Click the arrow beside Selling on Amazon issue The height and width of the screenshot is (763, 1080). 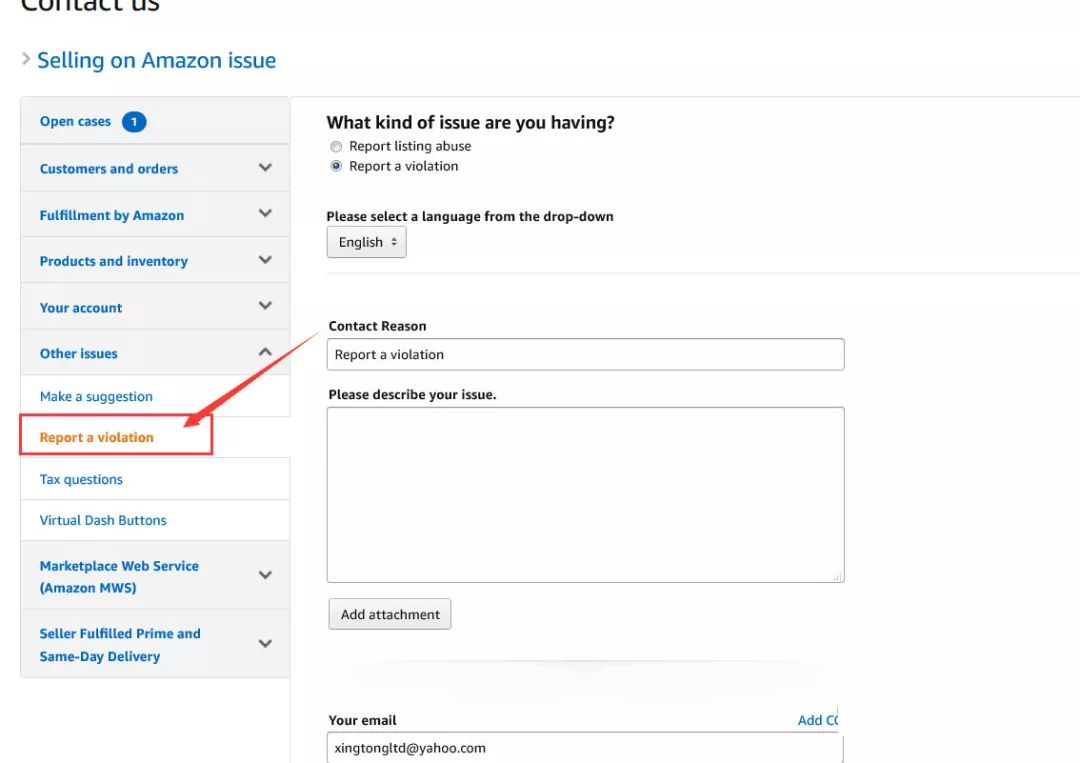26,59
